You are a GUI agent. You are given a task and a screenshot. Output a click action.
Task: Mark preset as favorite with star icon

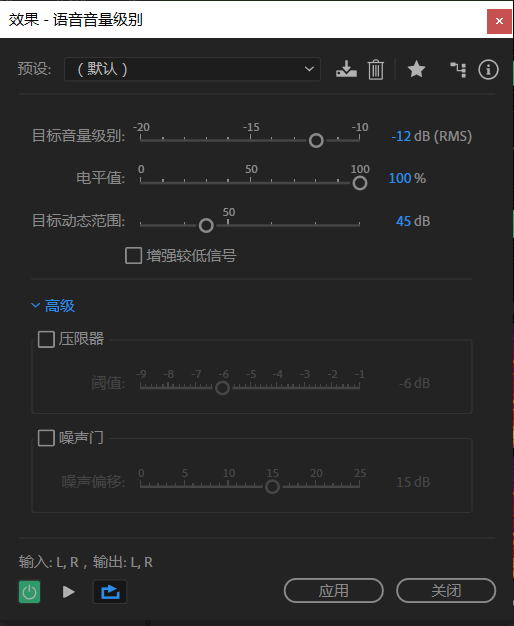pos(416,69)
